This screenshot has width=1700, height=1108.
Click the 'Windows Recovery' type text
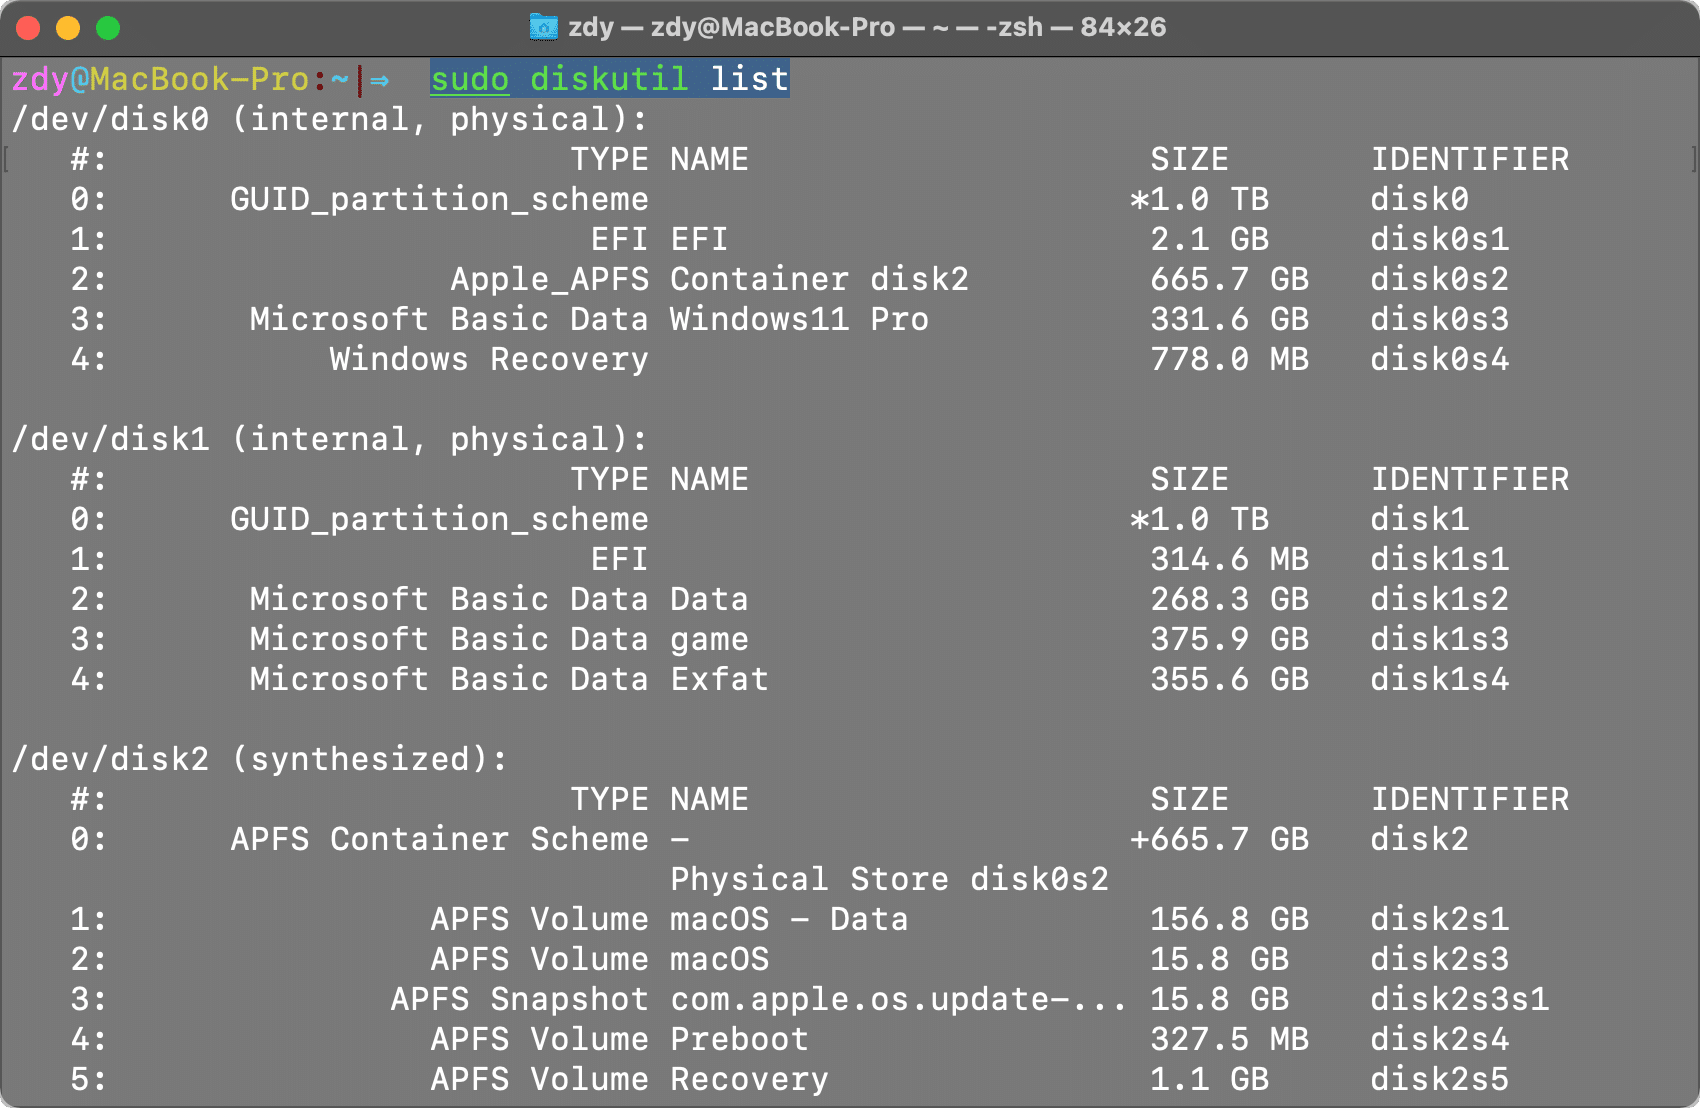click(490, 360)
